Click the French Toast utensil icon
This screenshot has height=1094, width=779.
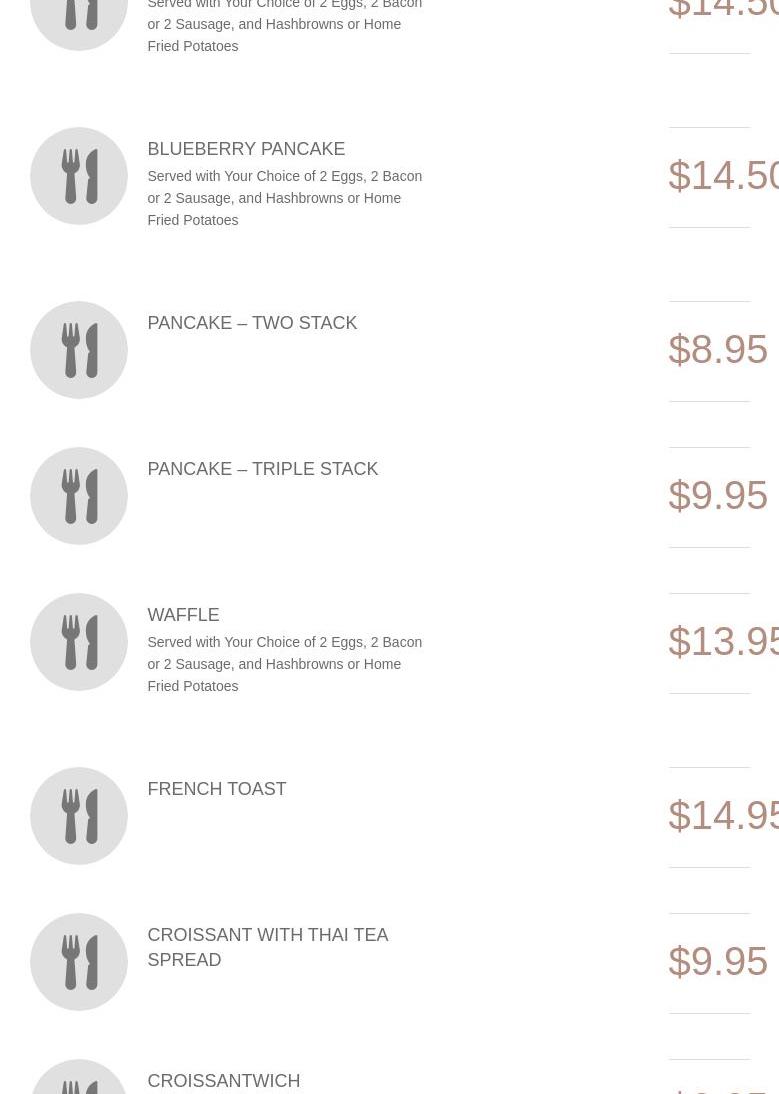[79, 816]
